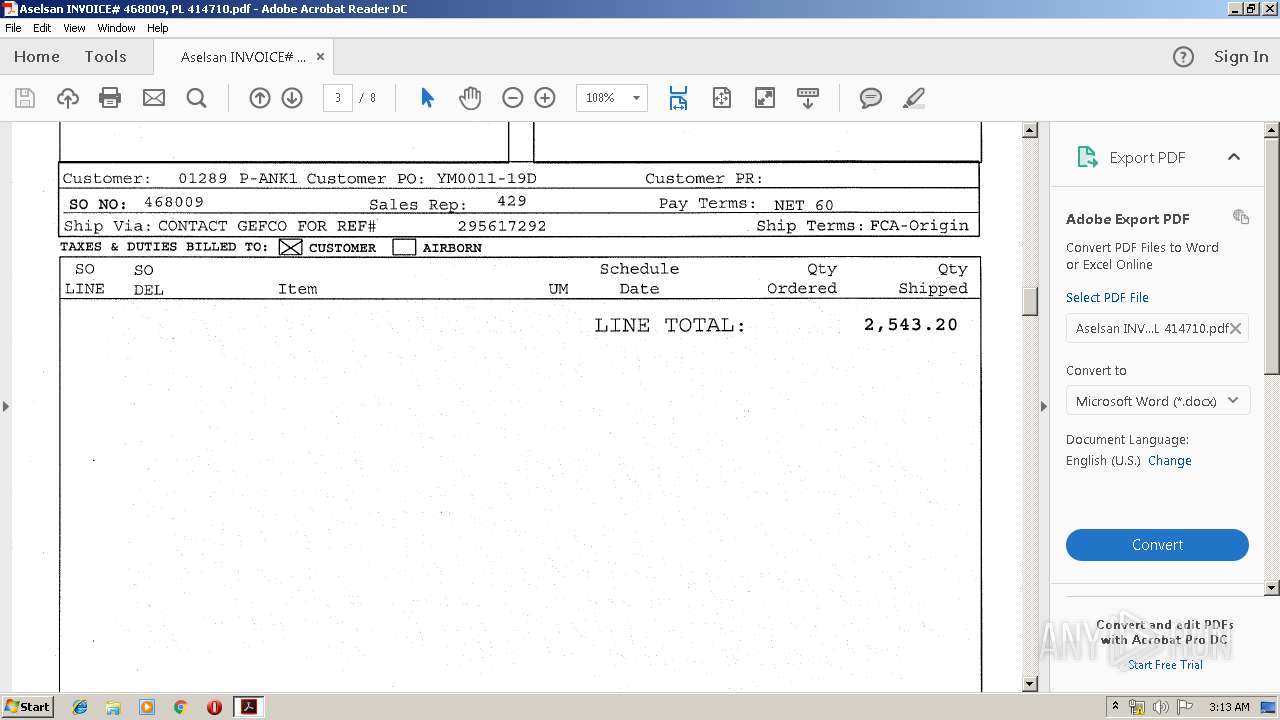Click document scrollbar down arrow
Viewport: 1280px width, 720px height.
click(x=1030, y=684)
